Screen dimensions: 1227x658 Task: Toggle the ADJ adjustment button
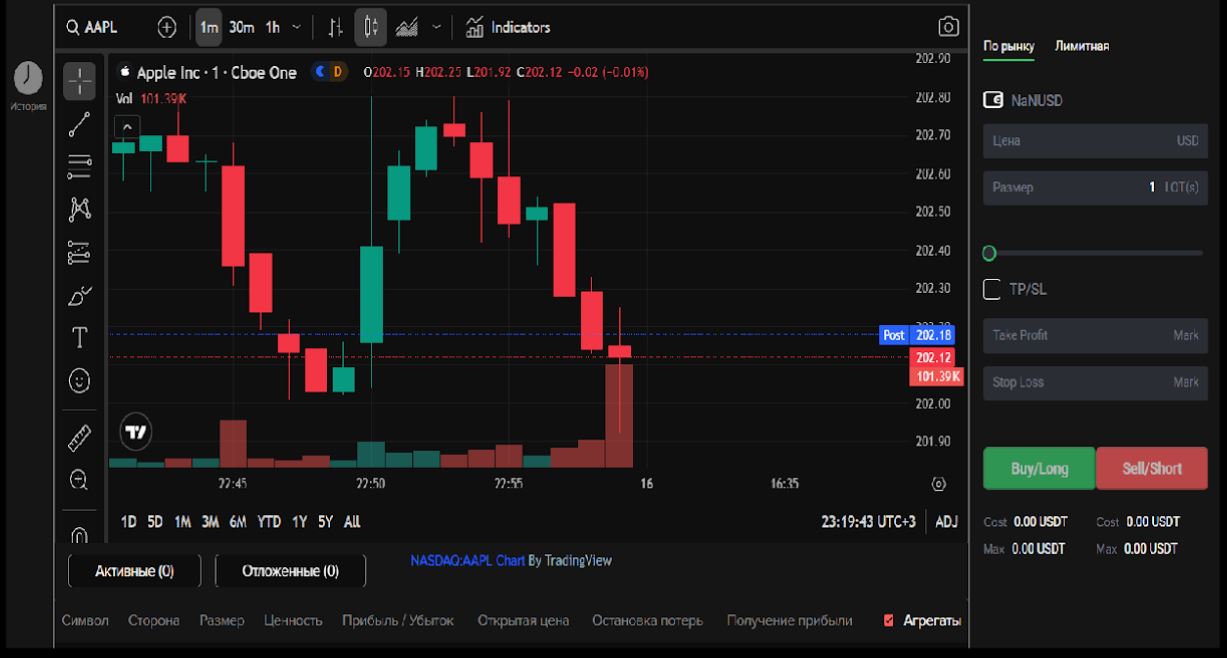point(946,521)
